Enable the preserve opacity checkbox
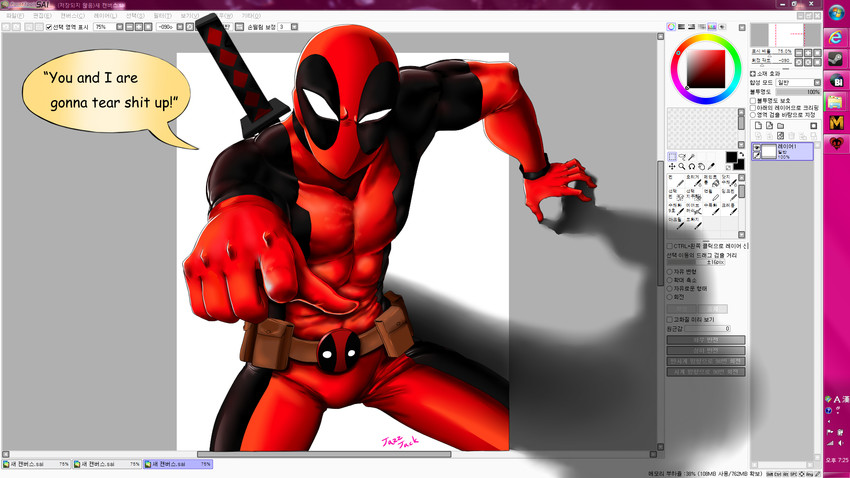 click(x=753, y=101)
